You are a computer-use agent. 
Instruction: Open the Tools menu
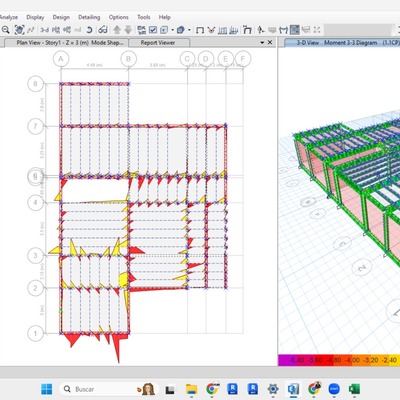click(x=144, y=17)
